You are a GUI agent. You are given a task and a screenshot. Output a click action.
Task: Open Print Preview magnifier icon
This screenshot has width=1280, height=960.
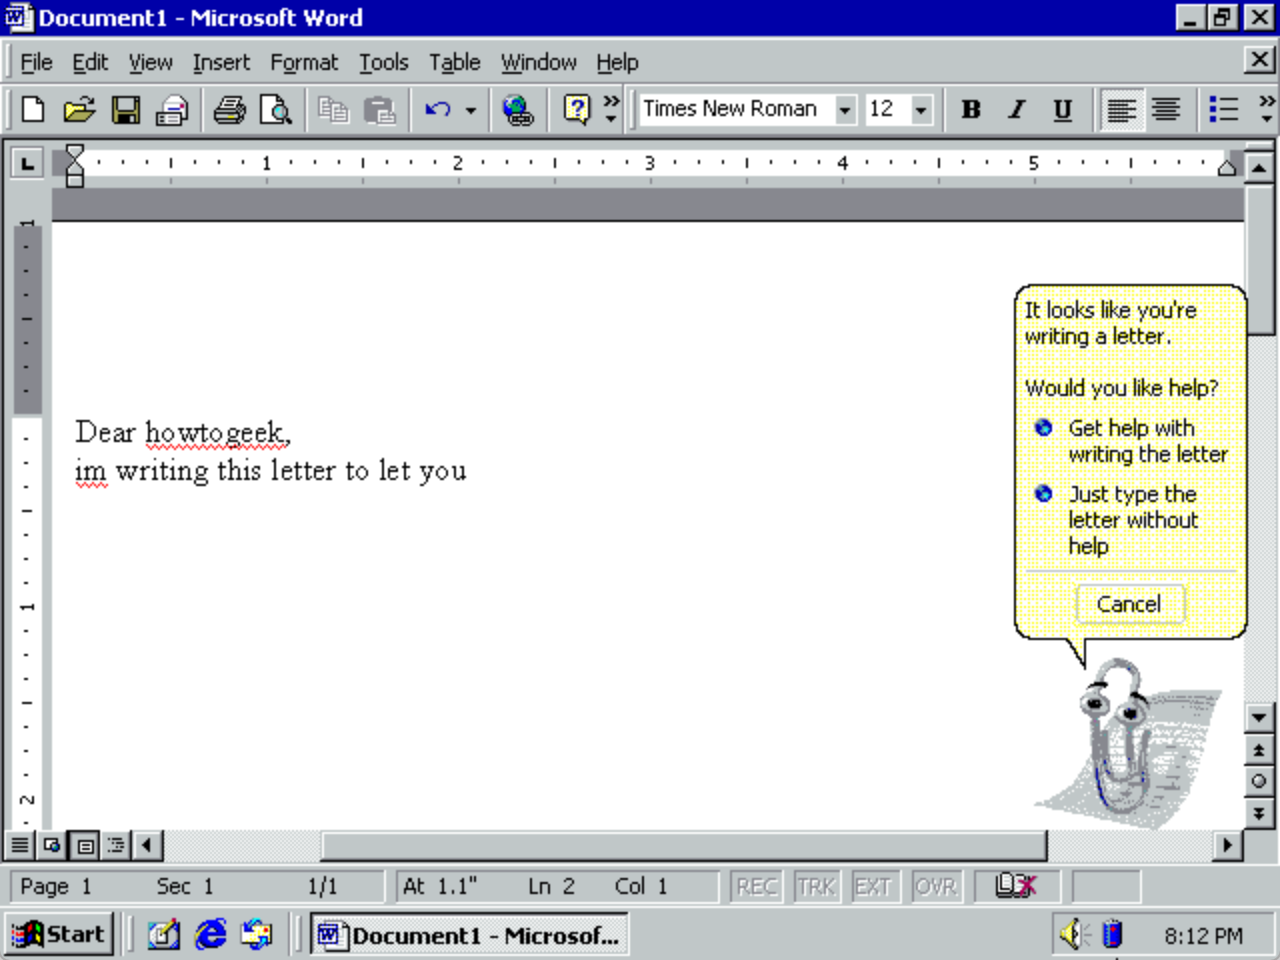275,109
